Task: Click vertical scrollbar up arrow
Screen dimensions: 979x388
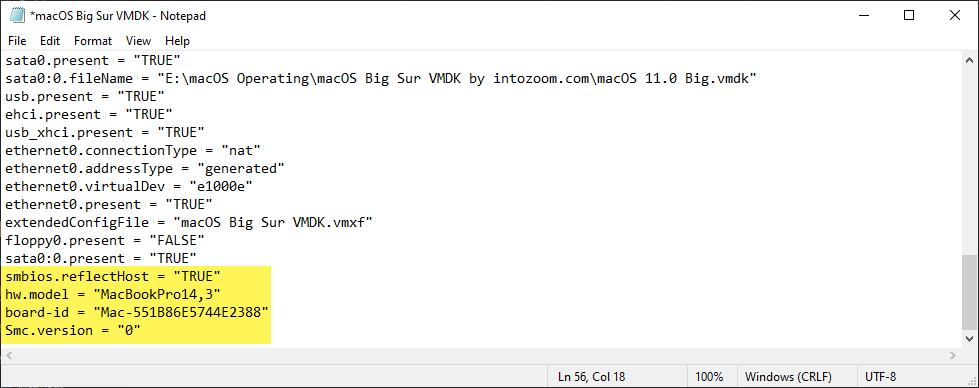Action: pos(970,61)
